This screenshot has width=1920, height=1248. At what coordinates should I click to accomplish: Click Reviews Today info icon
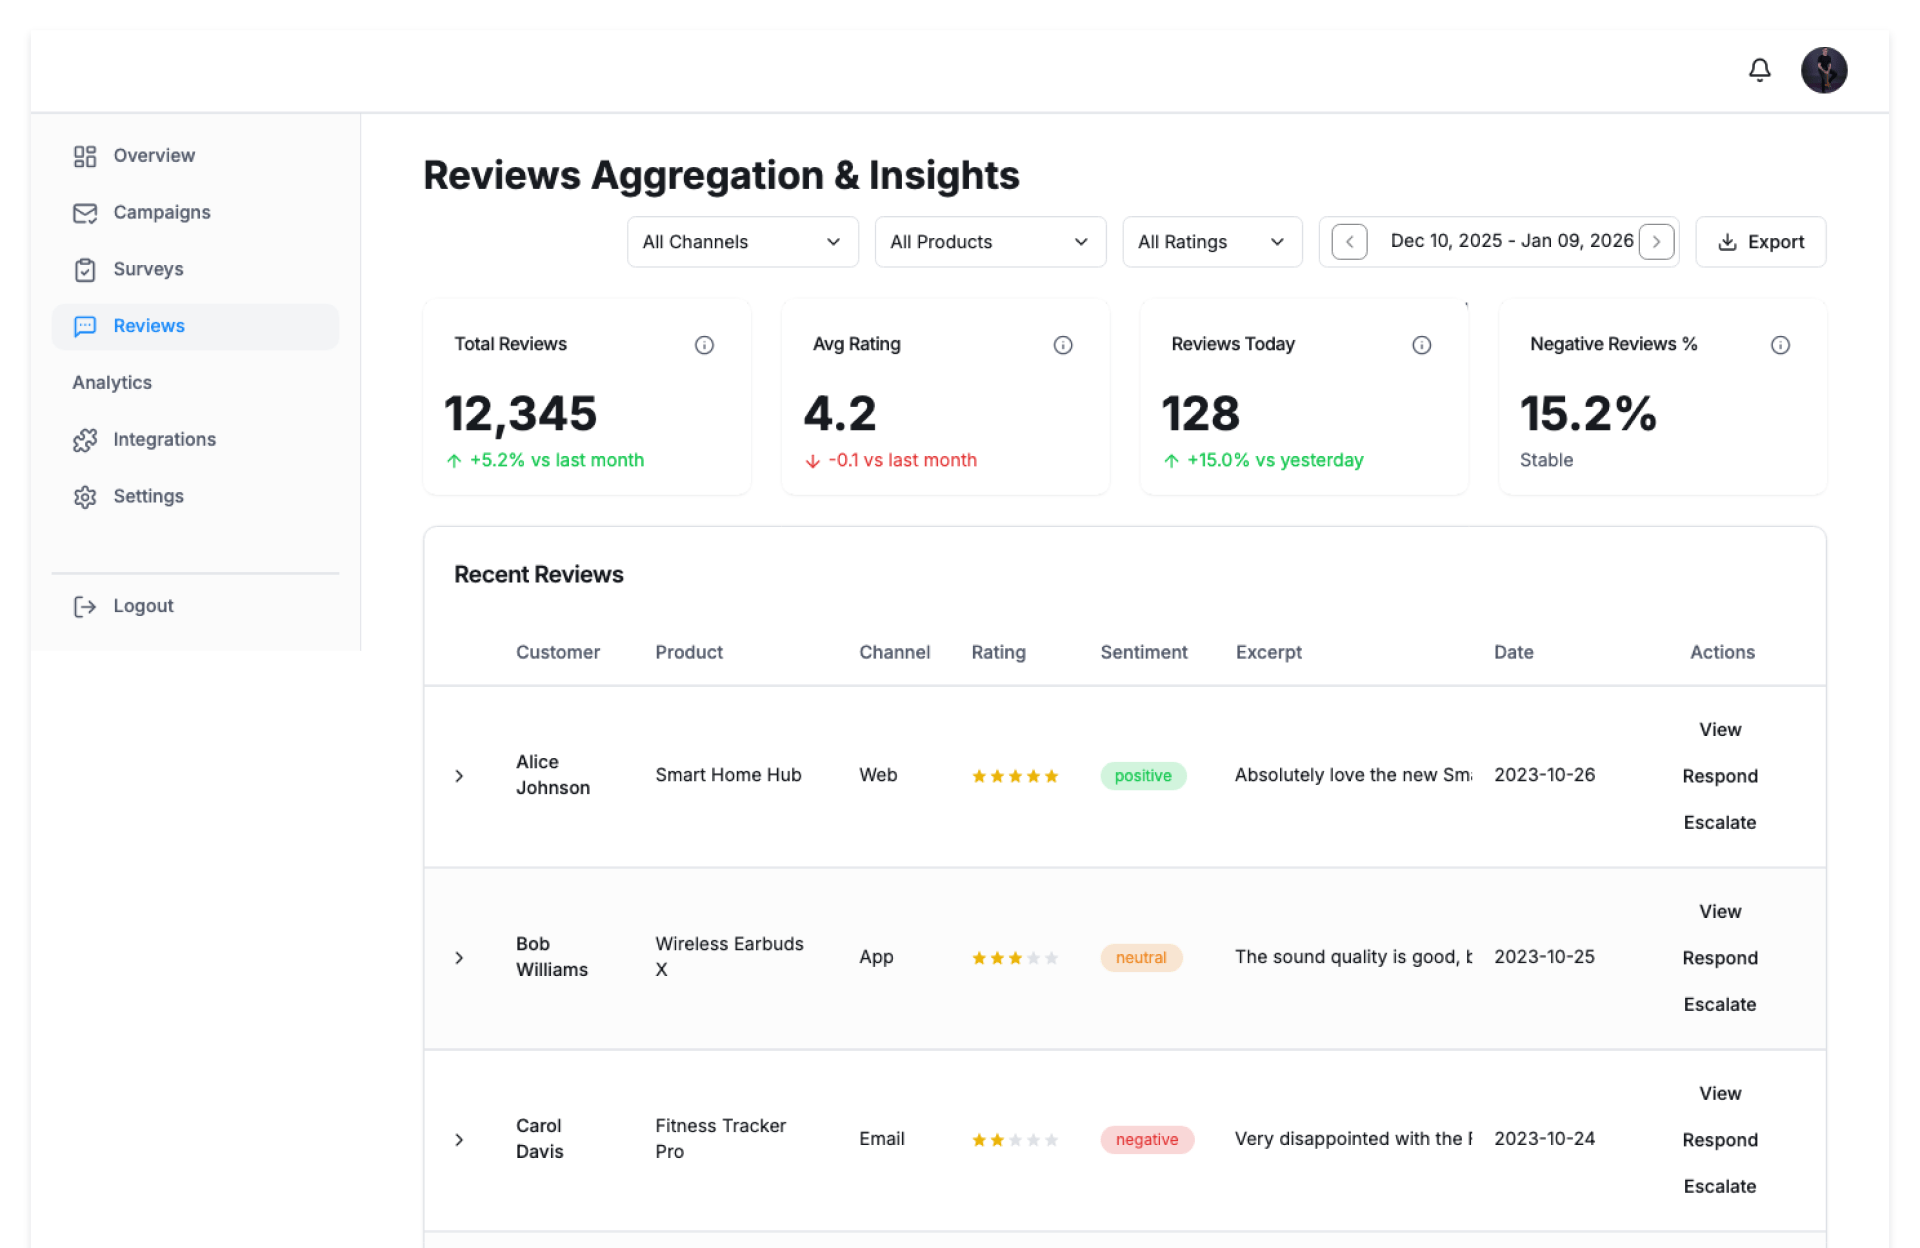pyautogui.click(x=1421, y=345)
